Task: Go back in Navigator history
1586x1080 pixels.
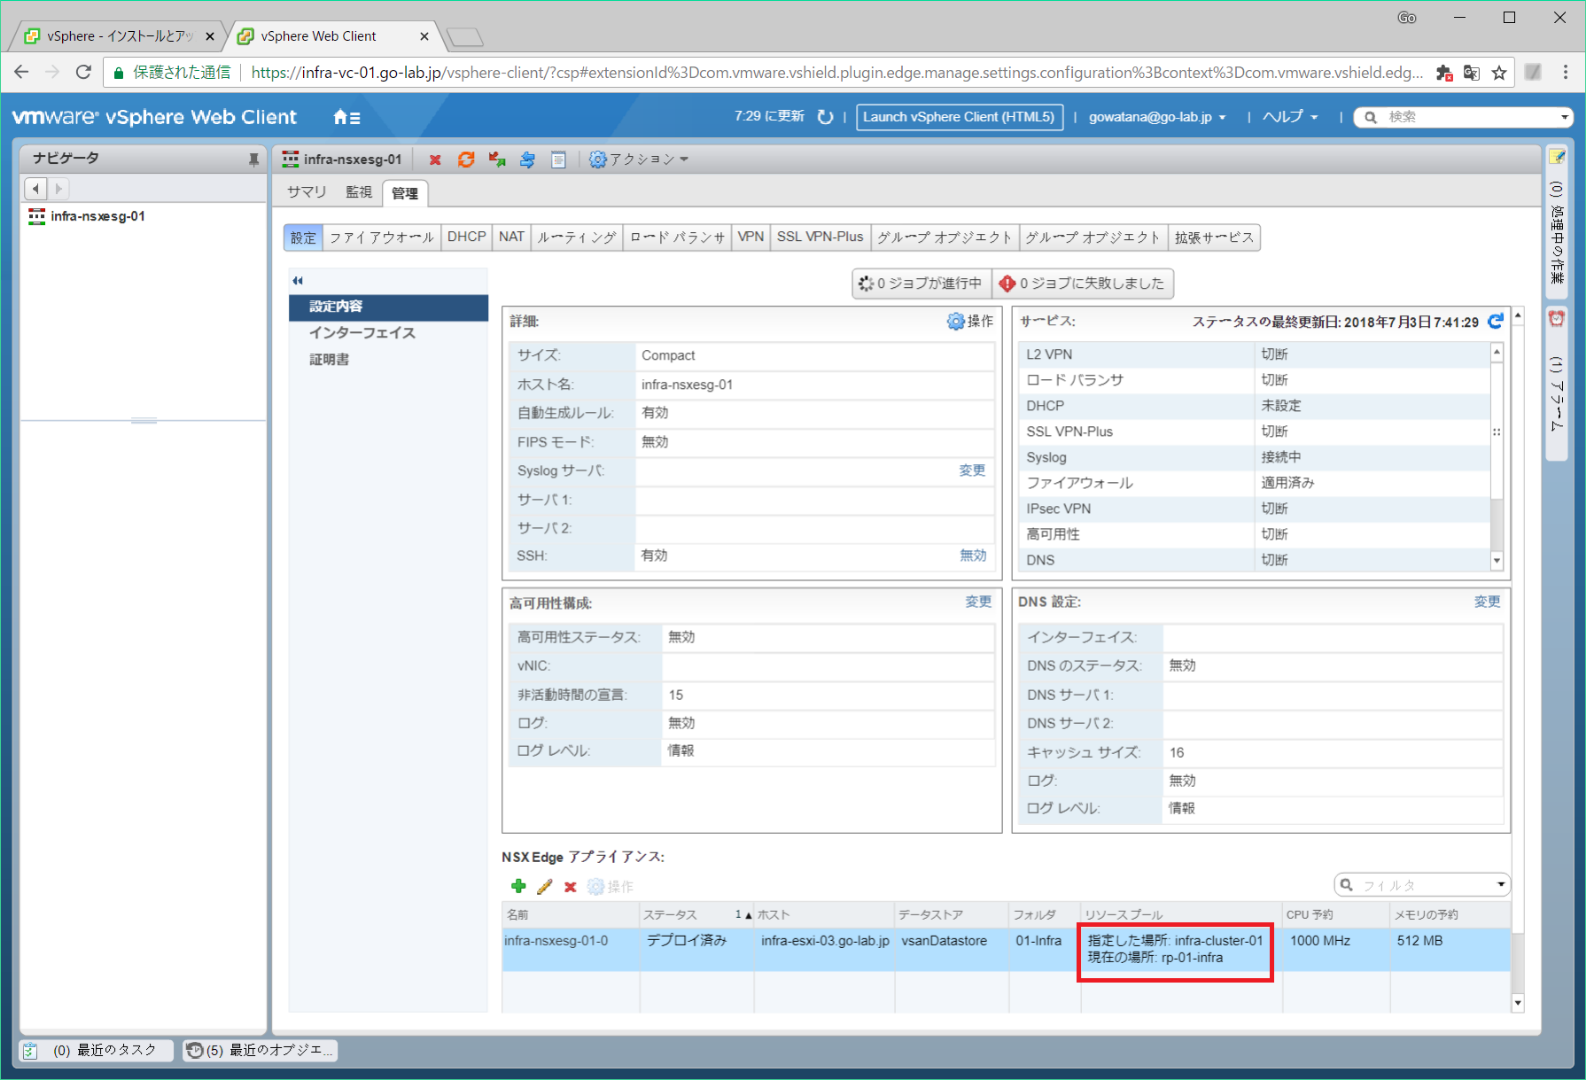Action: 36,188
